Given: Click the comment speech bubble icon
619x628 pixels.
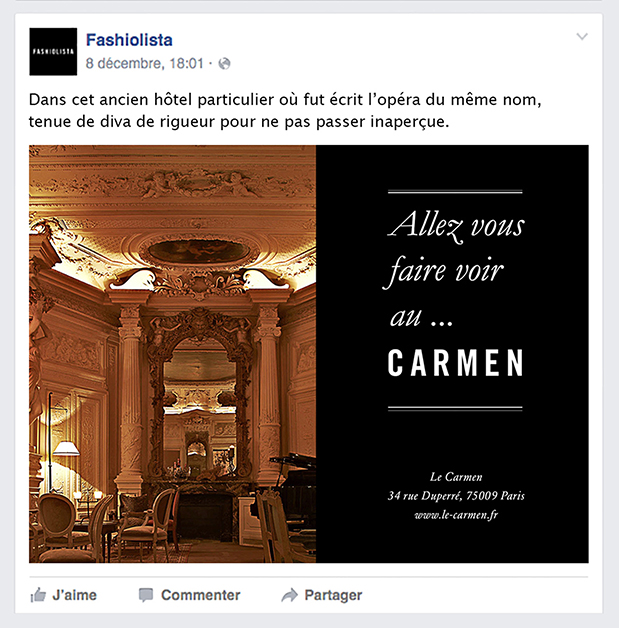Looking at the screenshot, I should click(x=146, y=595).
